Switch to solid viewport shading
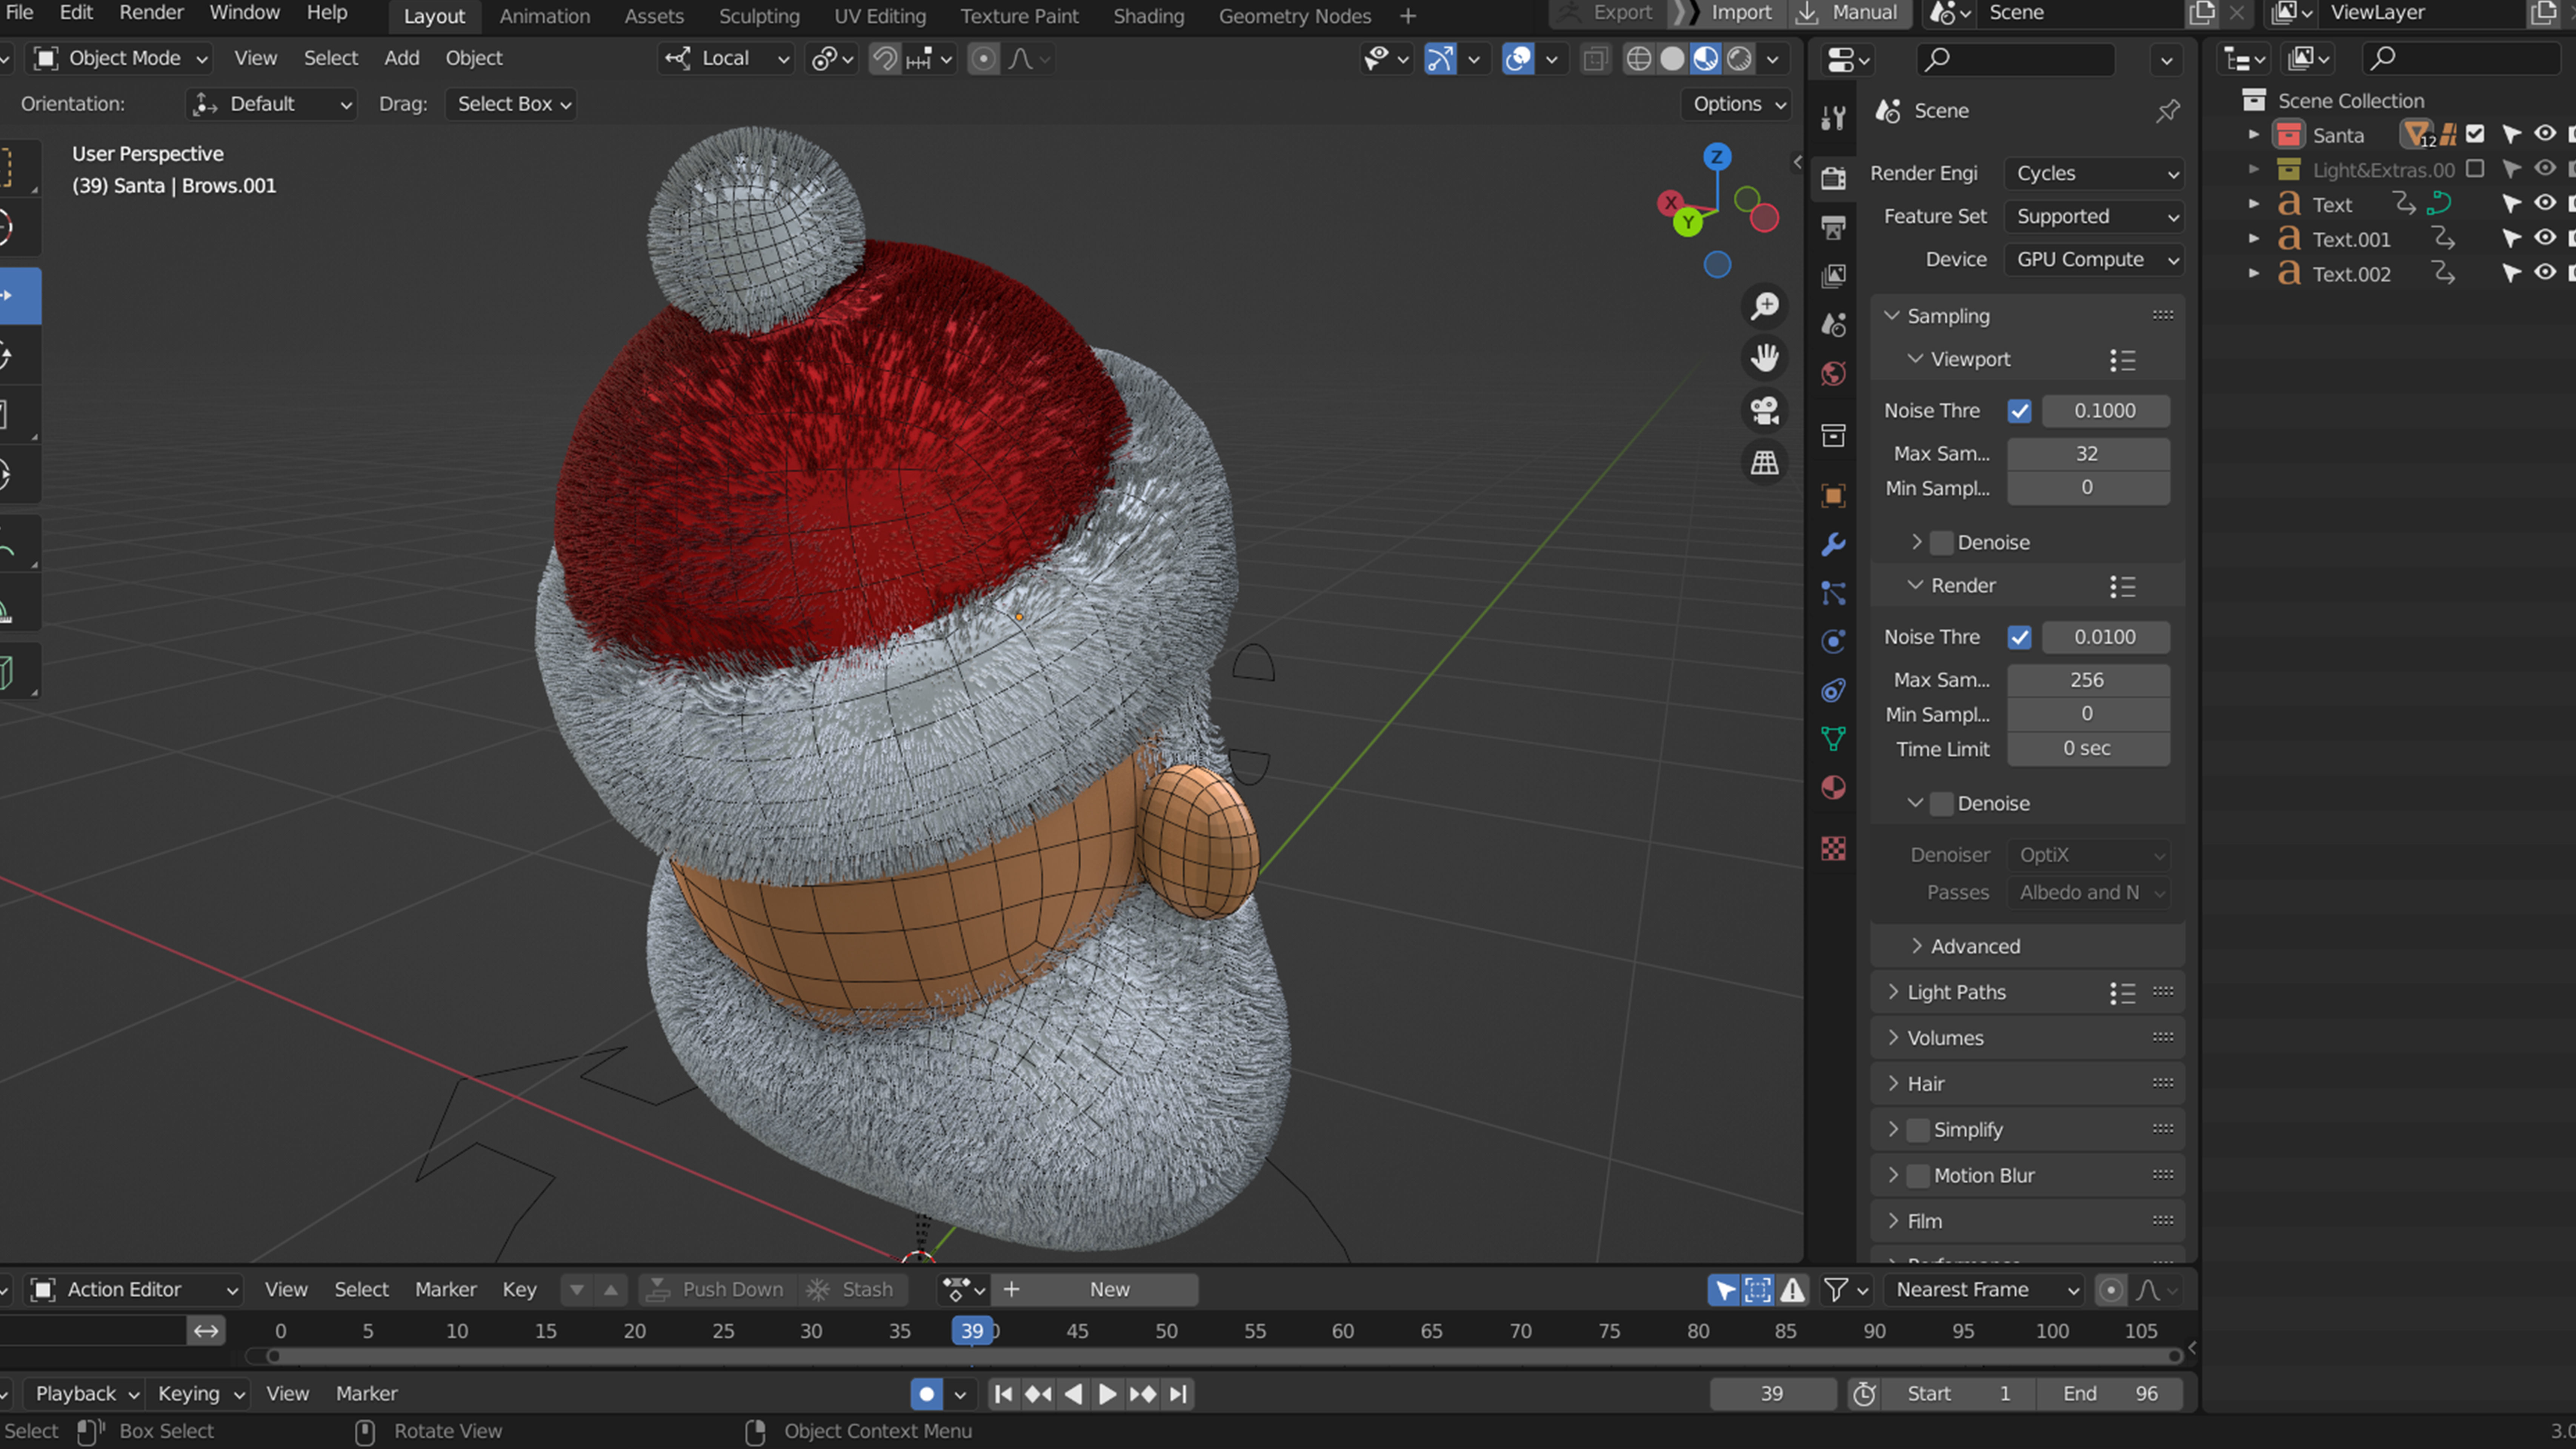 (x=1672, y=59)
